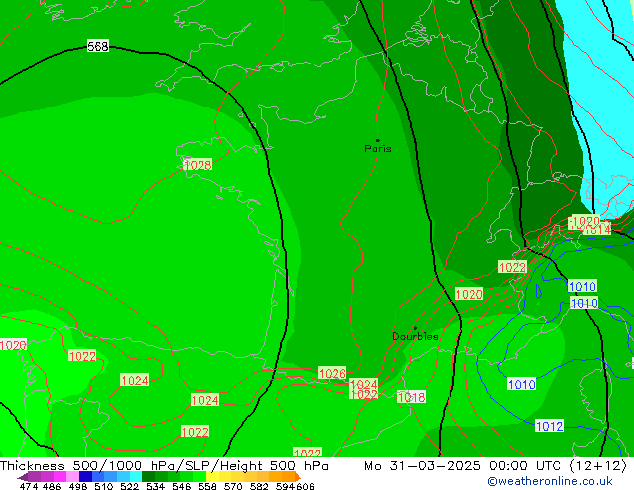
Task: Click the cyan legend swatch
Action: (x=136, y=477)
